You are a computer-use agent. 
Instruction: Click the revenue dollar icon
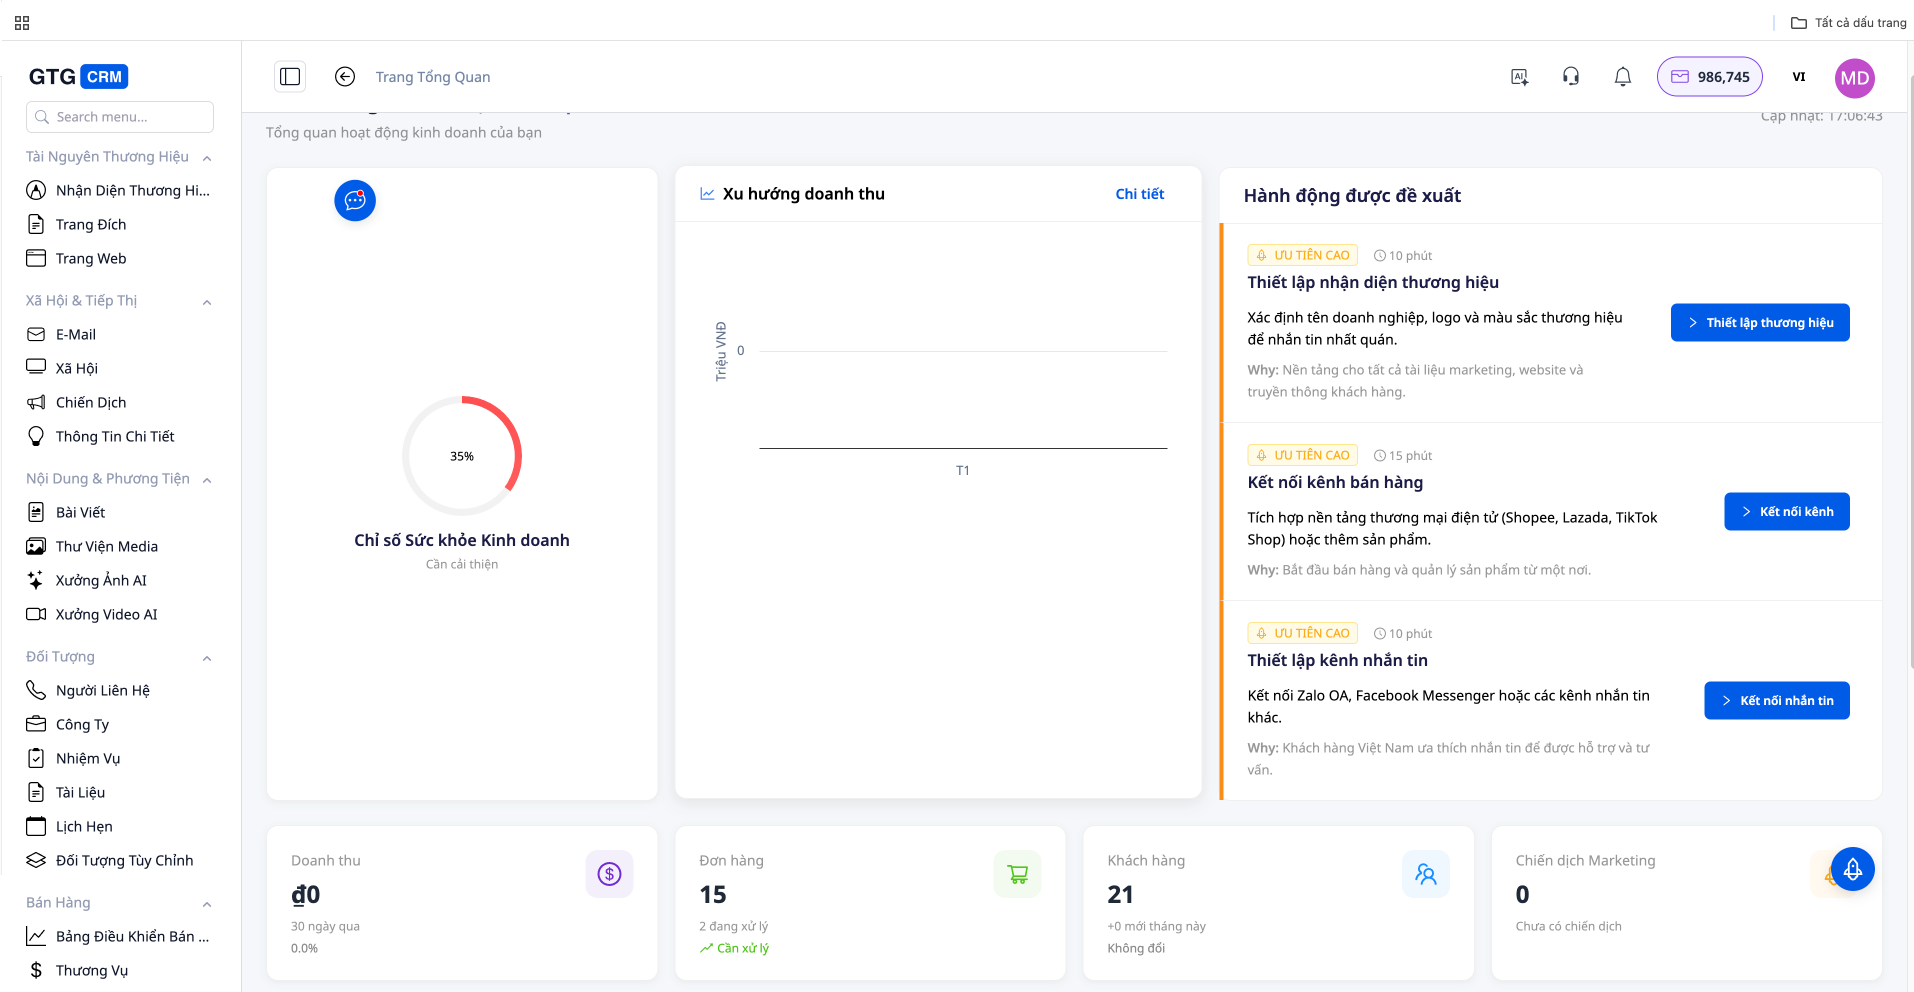point(609,874)
